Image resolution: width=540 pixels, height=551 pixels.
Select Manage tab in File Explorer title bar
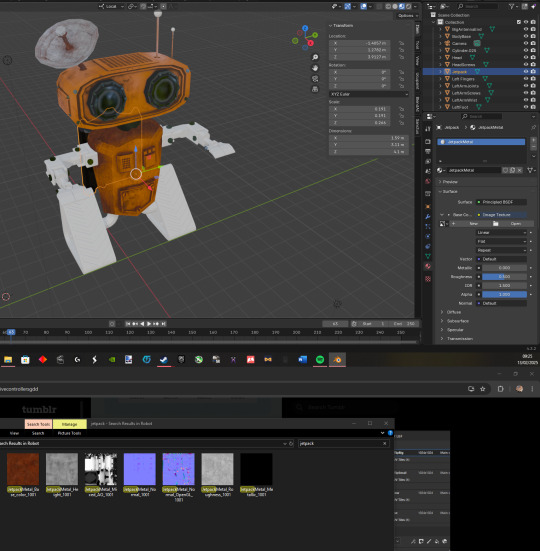70,424
